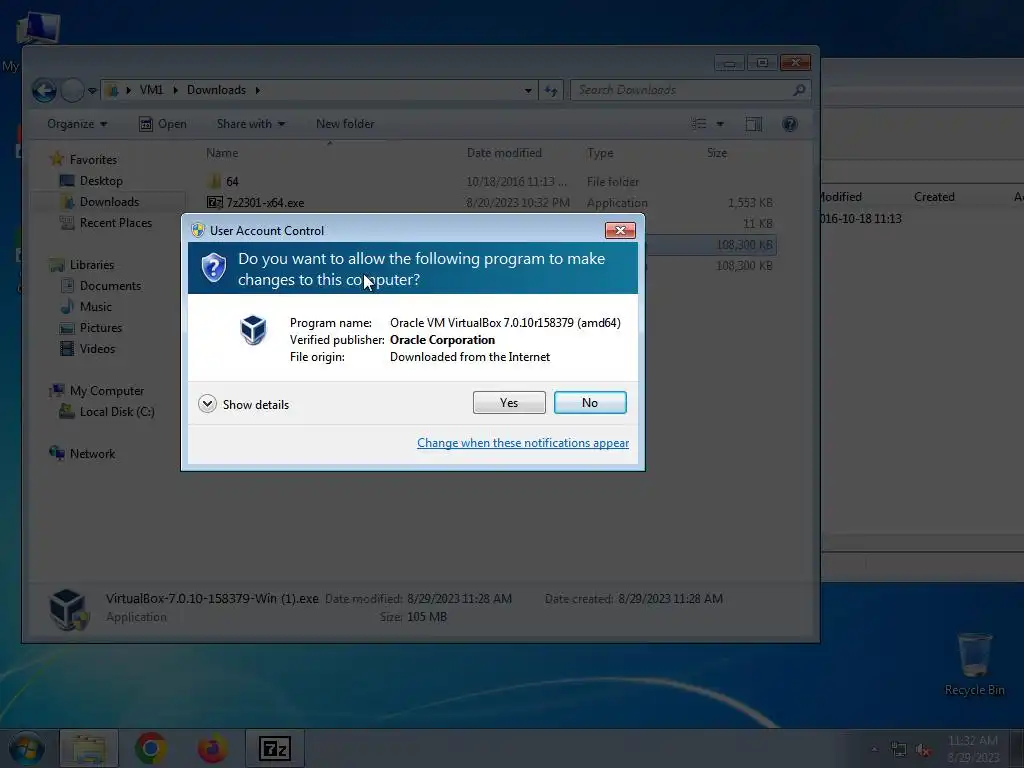Click Open in the Explorer toolbar

click(x=163, y=123)
